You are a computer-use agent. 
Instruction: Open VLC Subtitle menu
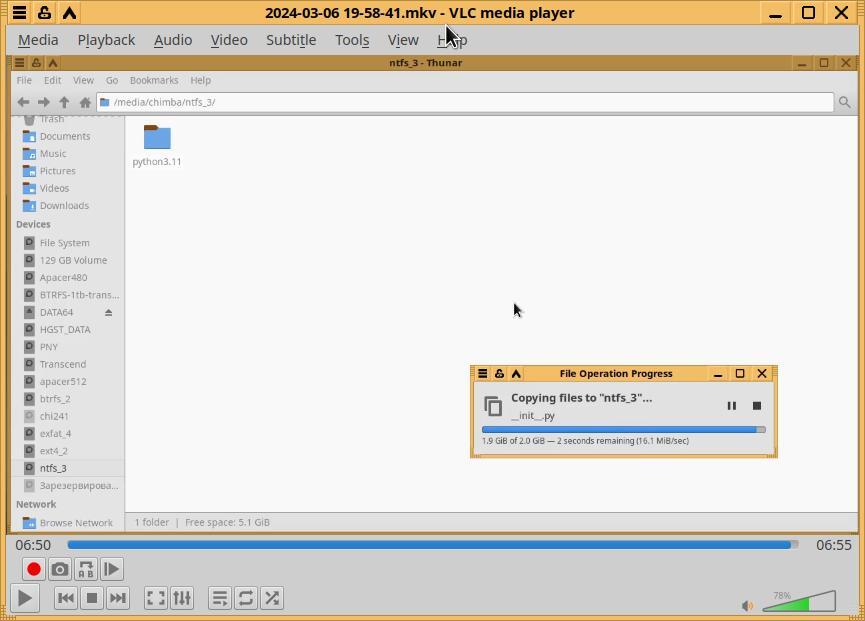tap(291, 40)
